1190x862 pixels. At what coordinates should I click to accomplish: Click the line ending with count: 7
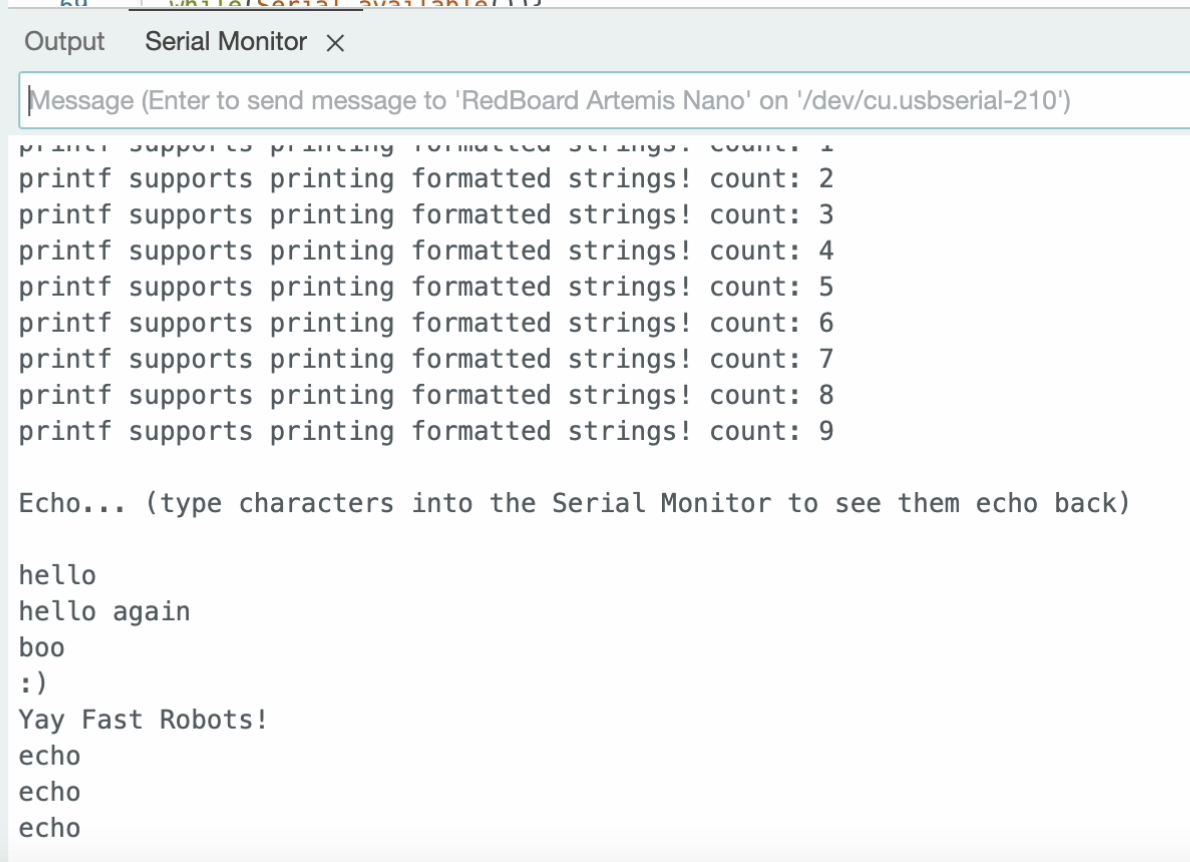coord(426,360)
